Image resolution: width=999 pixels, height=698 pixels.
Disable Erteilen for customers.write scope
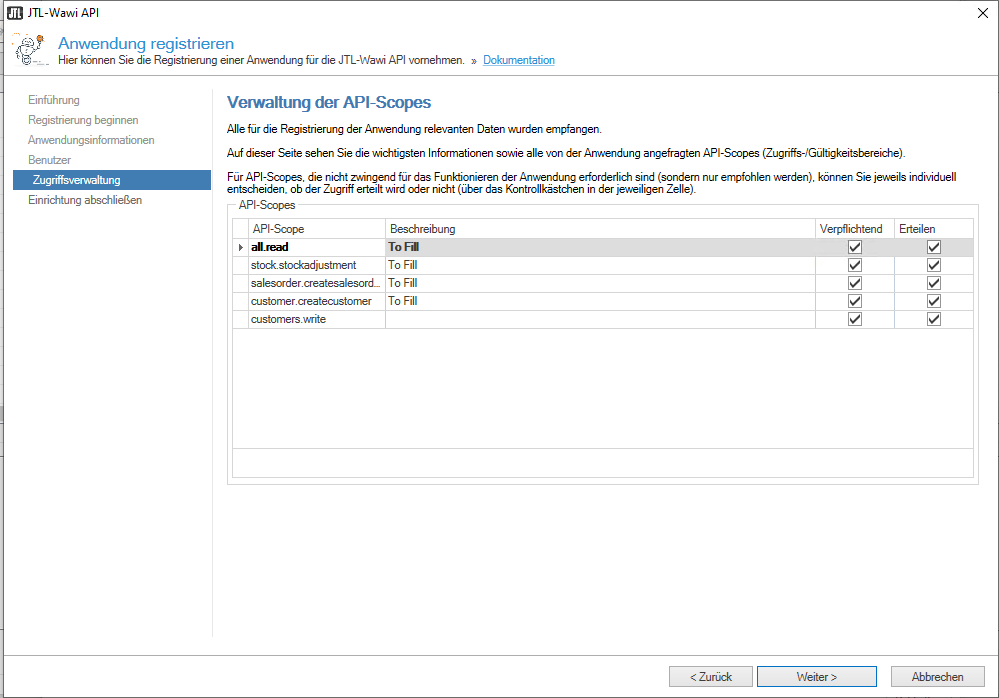[x=934, y=319]
